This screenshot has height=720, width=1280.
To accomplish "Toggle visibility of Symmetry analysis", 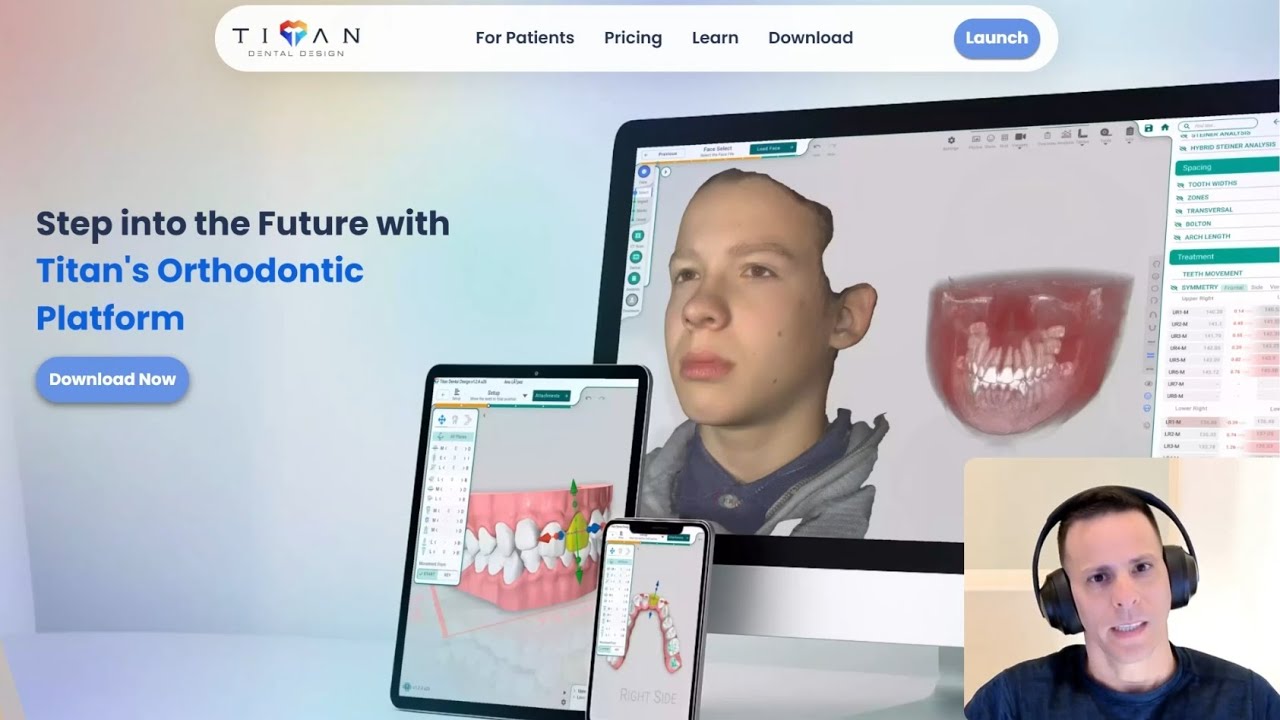I will 1173,288.
